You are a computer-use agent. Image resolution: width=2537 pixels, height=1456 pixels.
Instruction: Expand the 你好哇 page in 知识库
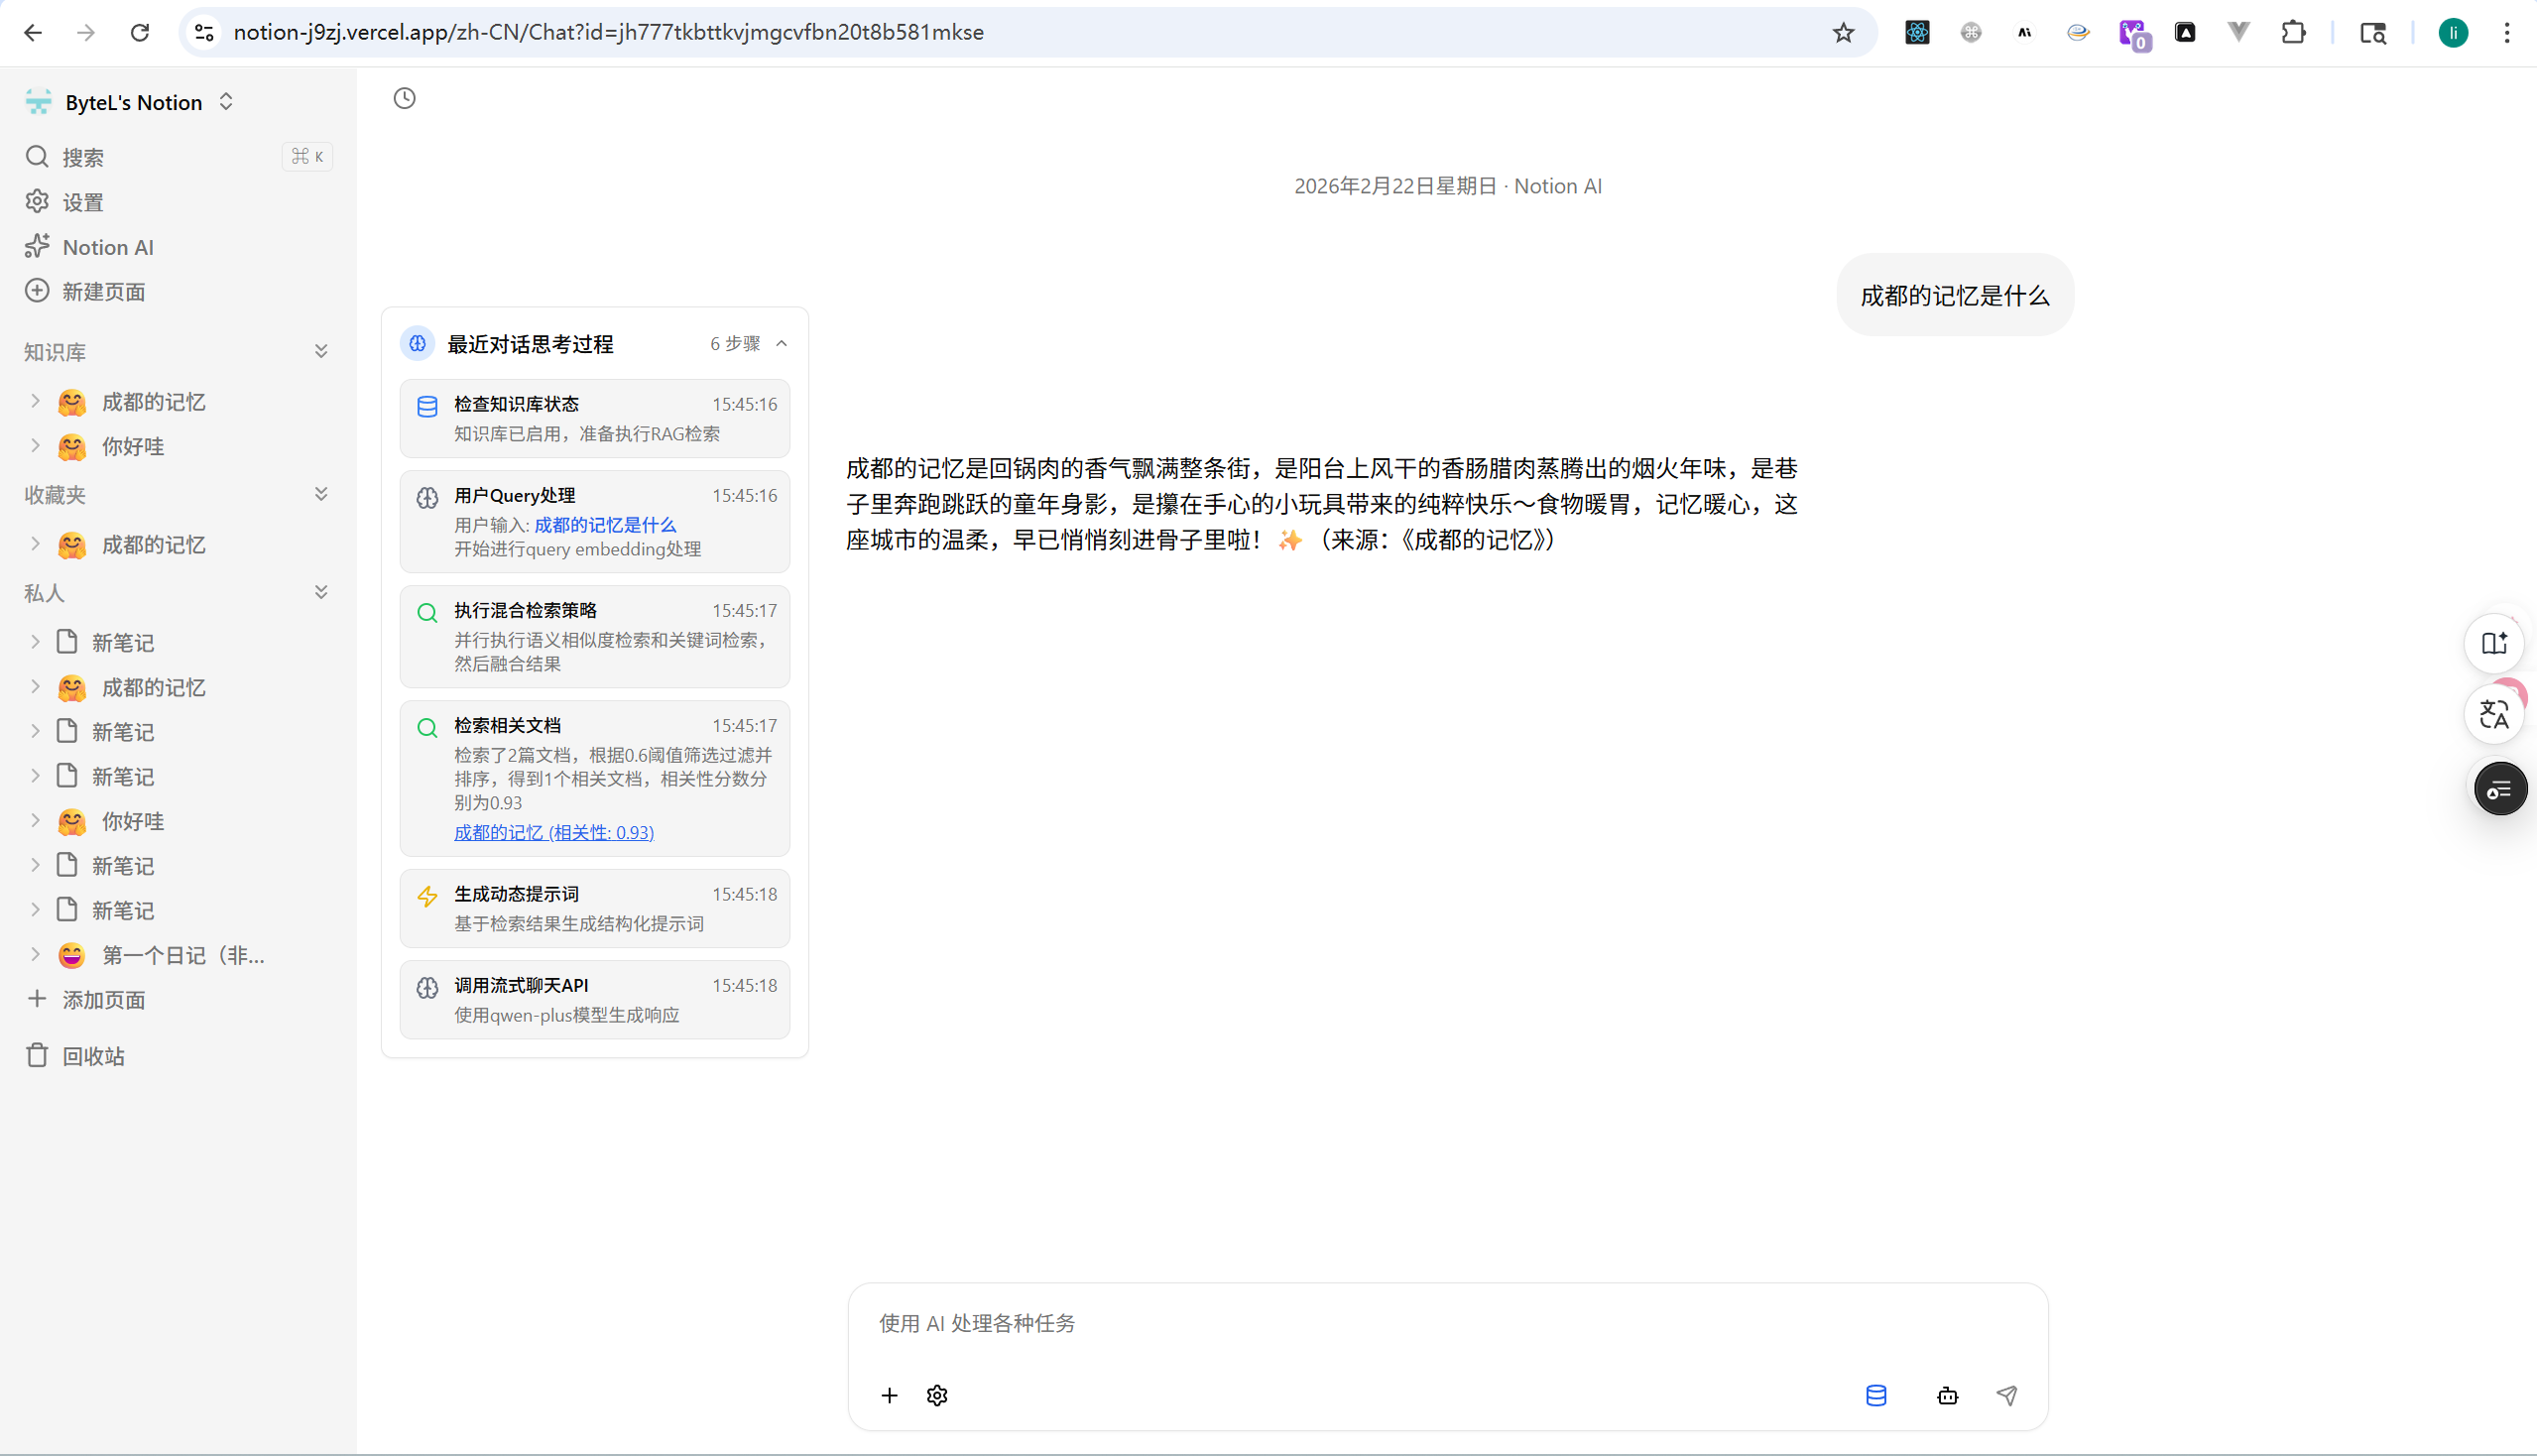pyautogui.click(x=36, y=446)
